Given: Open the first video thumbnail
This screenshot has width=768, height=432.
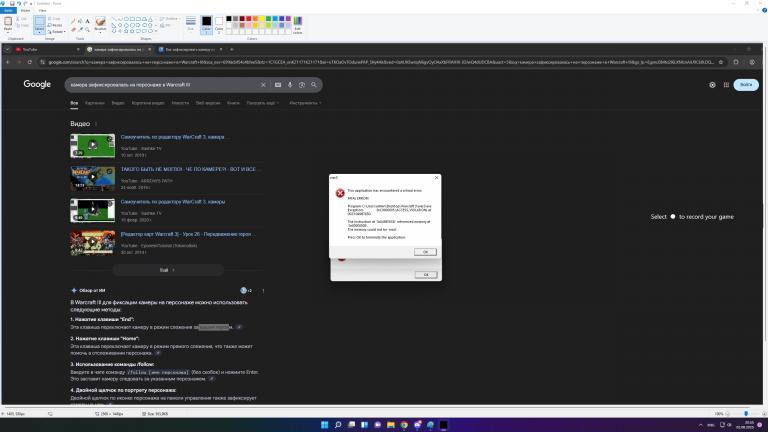Looking at the screenshot, I should [93, 145].
